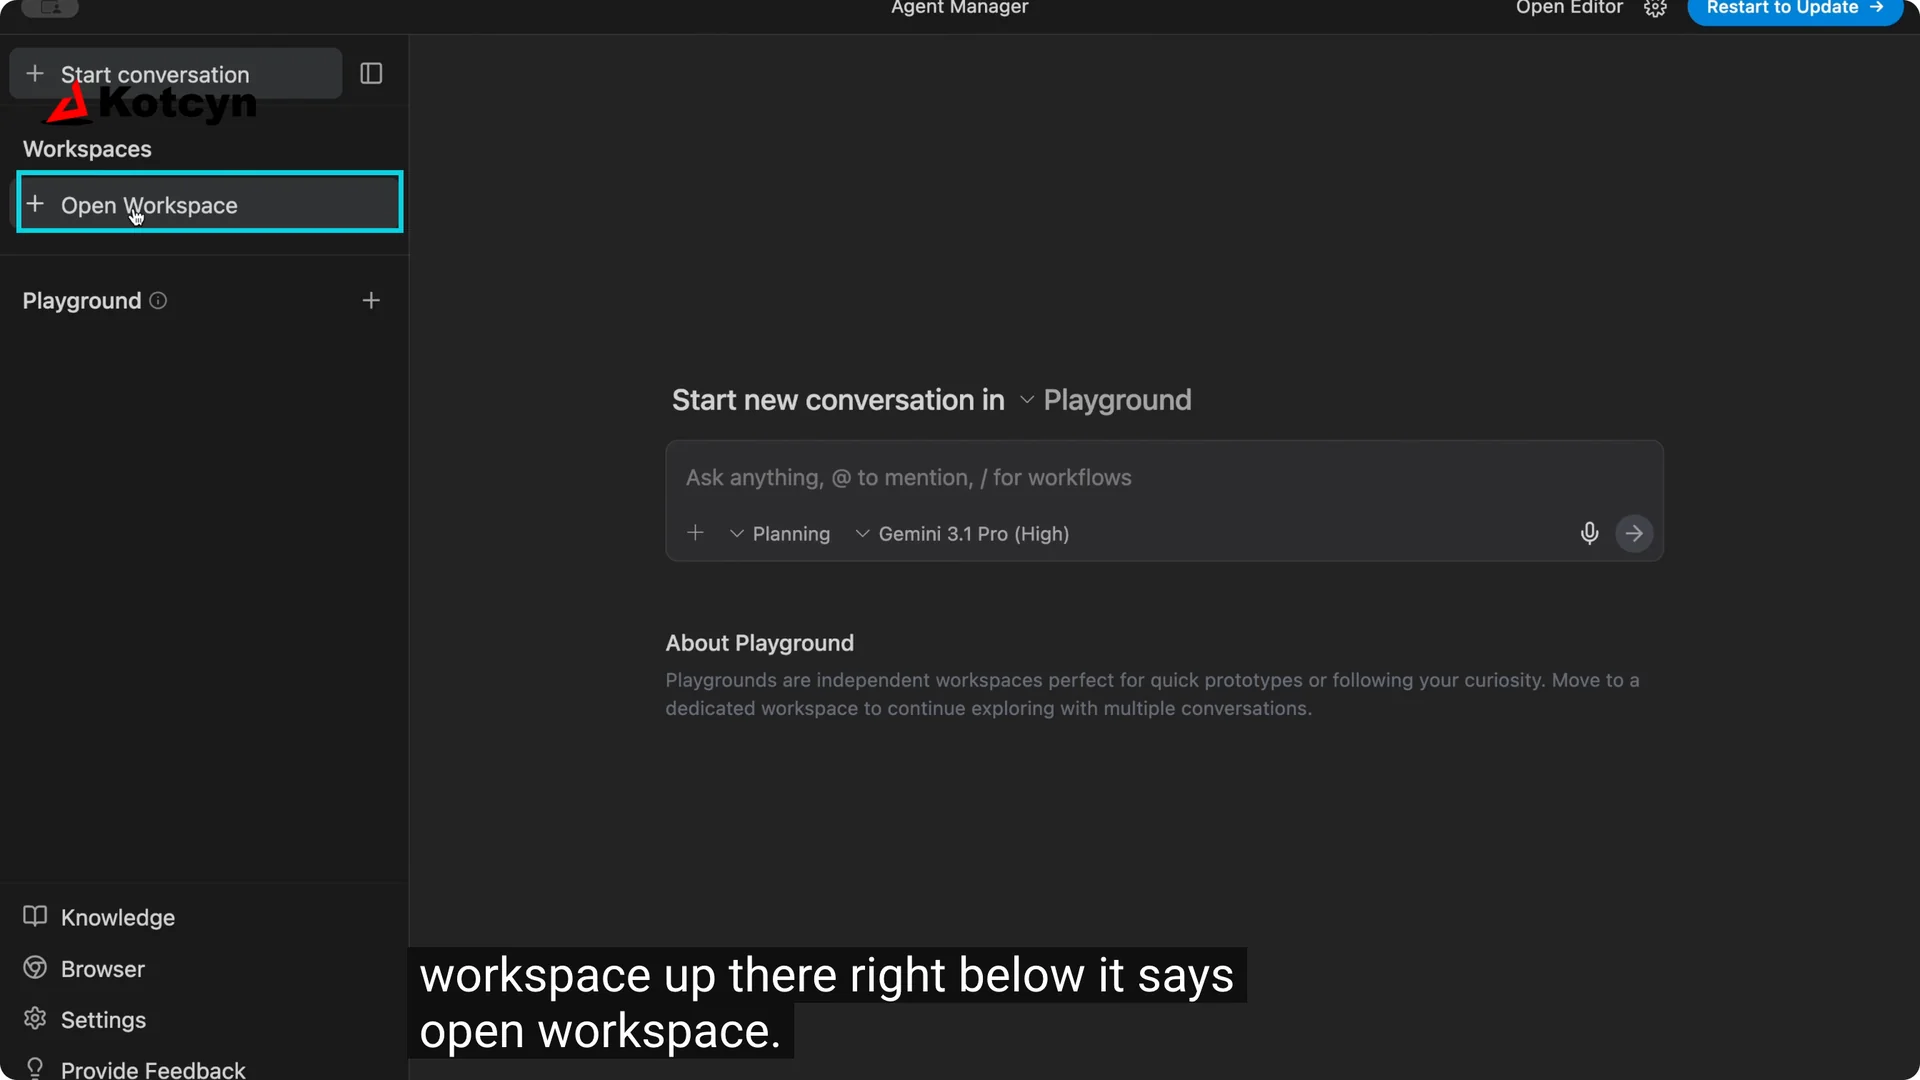Open the Gemini 3.1 Pro (High) model dropdown
This screenshot has width=1920, height=1080.
tap(962, 534)
